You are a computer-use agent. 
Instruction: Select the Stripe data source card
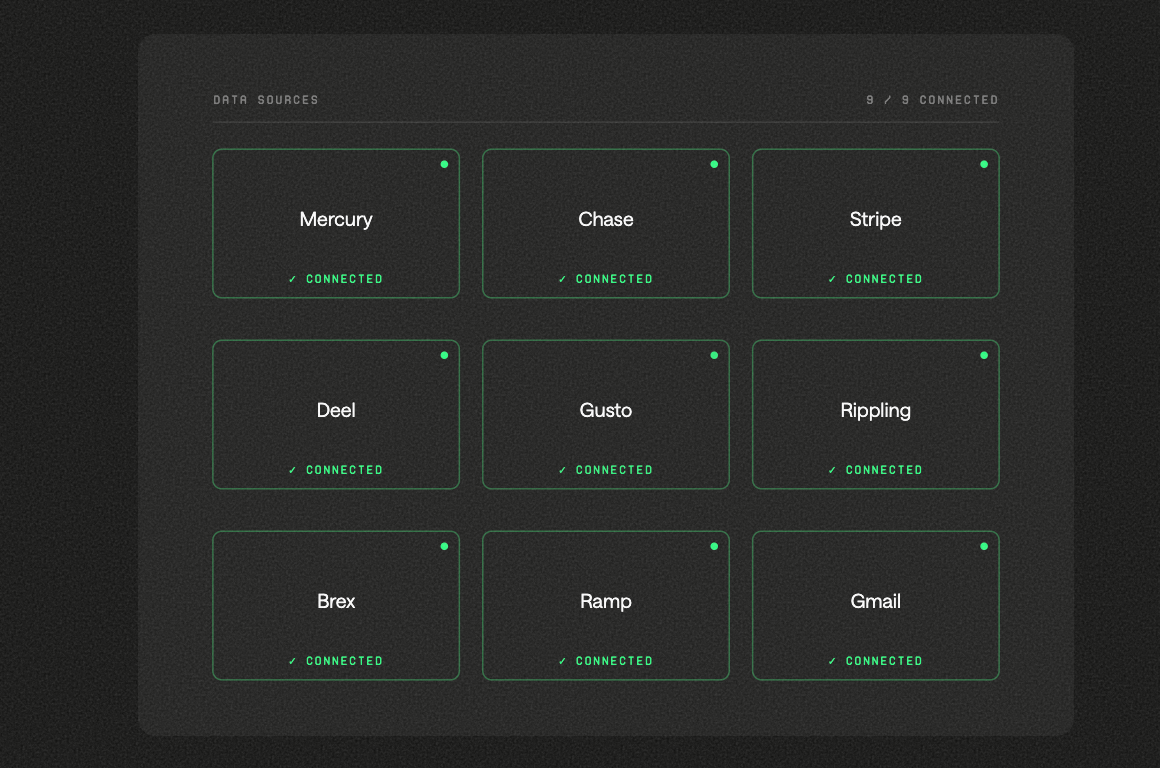click(x=876, y=223)
